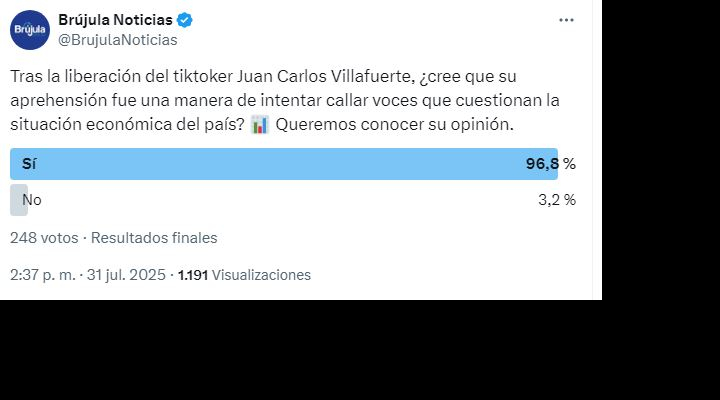The width and height of the screenshot is (720, 400).
Task: Open the Brújula Noticias display name
Action: (x=115, y=20)
